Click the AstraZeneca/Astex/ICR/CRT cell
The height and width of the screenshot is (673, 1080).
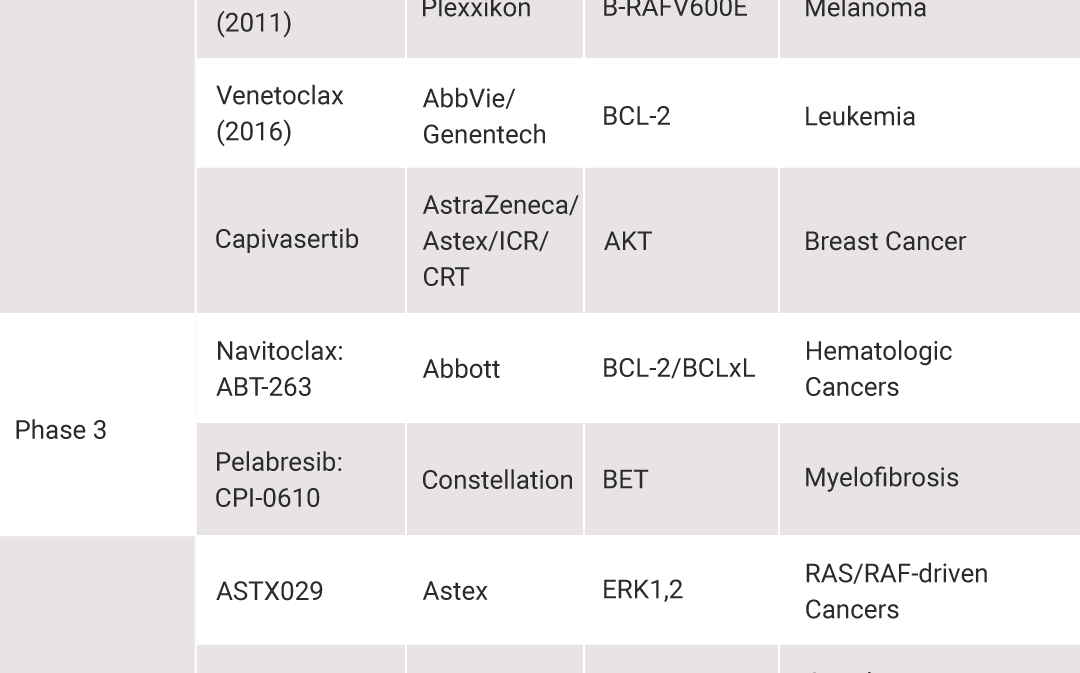click(x=495, y=240)
